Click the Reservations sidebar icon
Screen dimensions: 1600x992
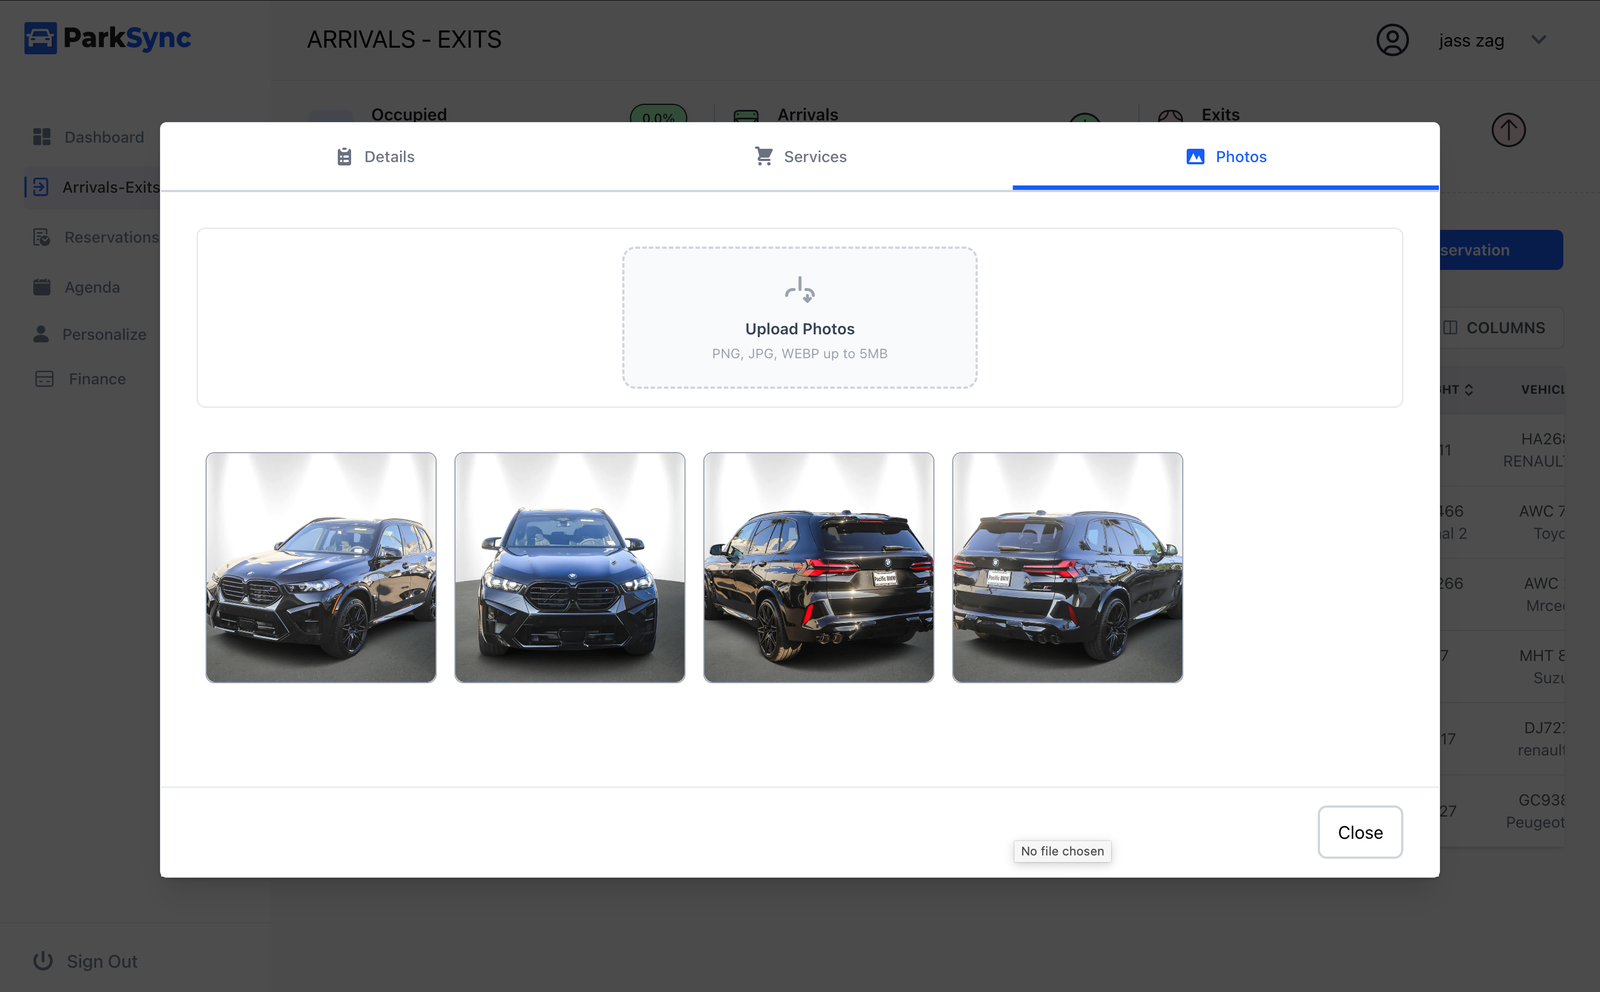[x=42, y=237]
